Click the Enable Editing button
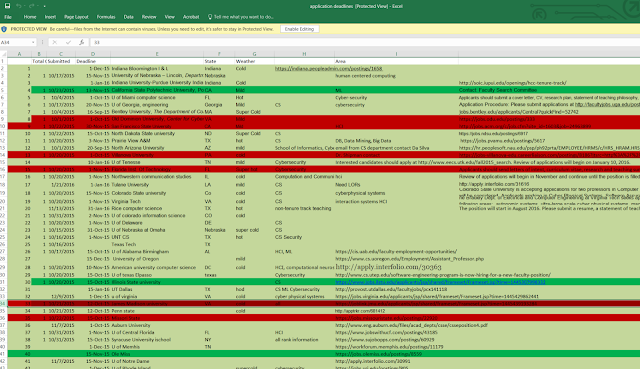640x369 pixels. point(299,29)
